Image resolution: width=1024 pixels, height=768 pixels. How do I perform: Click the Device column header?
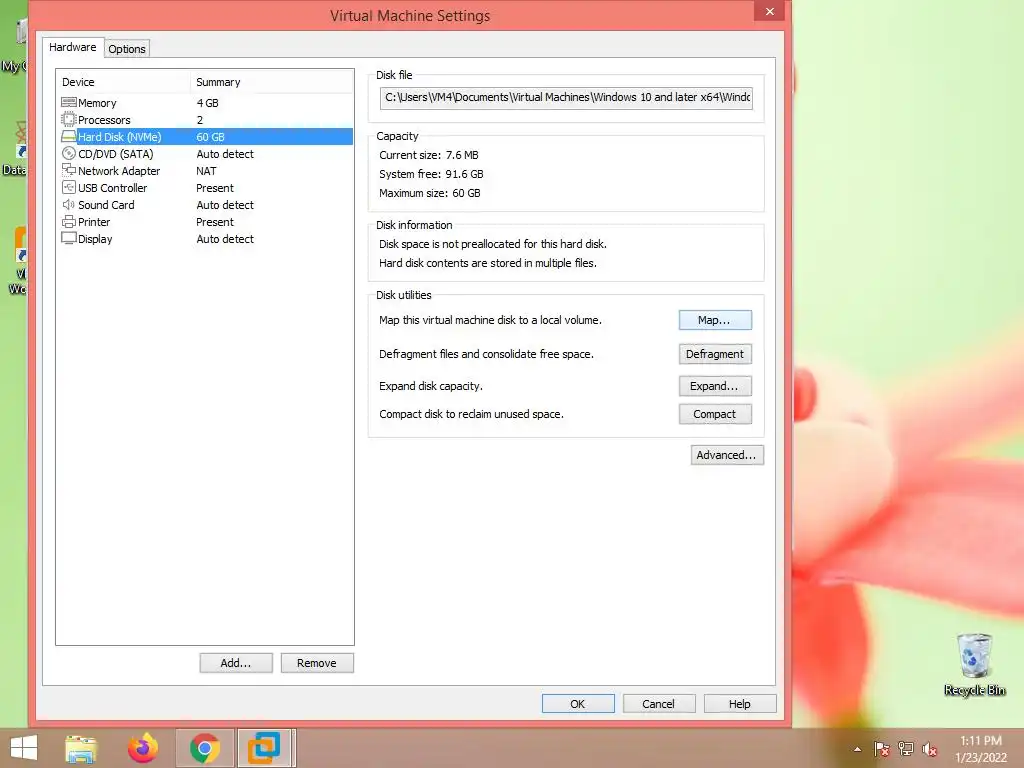point(124,82)
